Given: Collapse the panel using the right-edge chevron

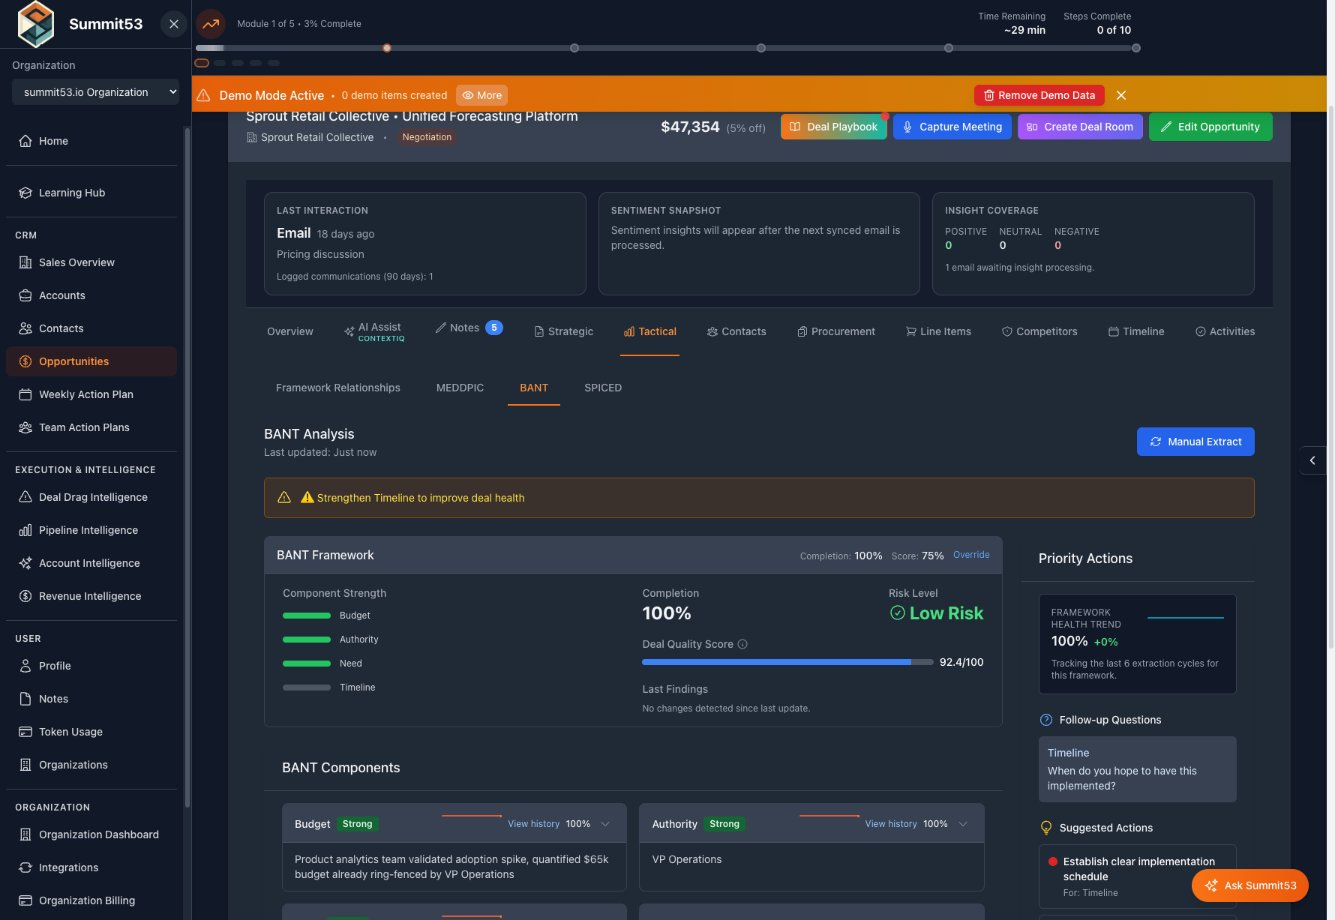Looking at the screenshot, I should coord(1313,460).
